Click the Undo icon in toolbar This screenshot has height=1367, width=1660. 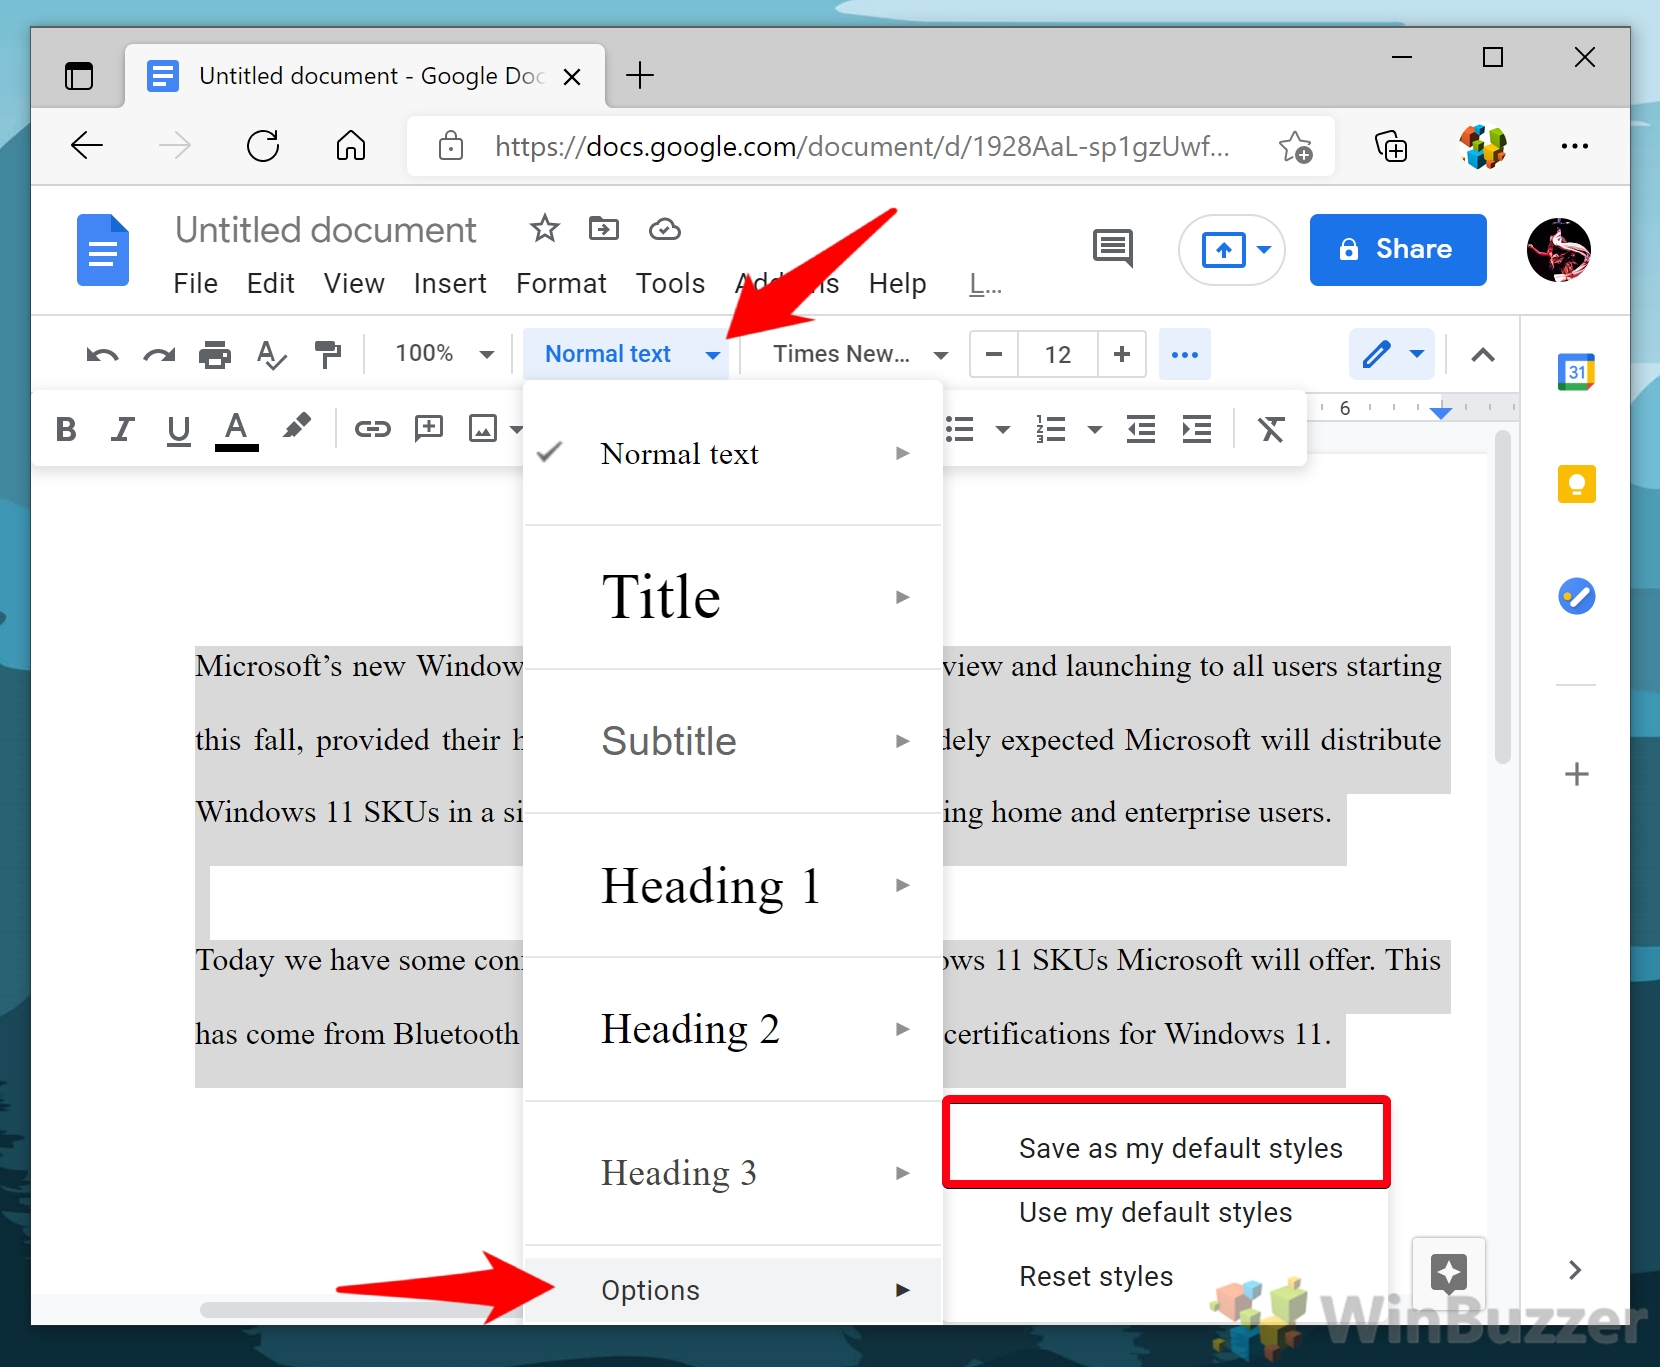[x=102, y=355]
